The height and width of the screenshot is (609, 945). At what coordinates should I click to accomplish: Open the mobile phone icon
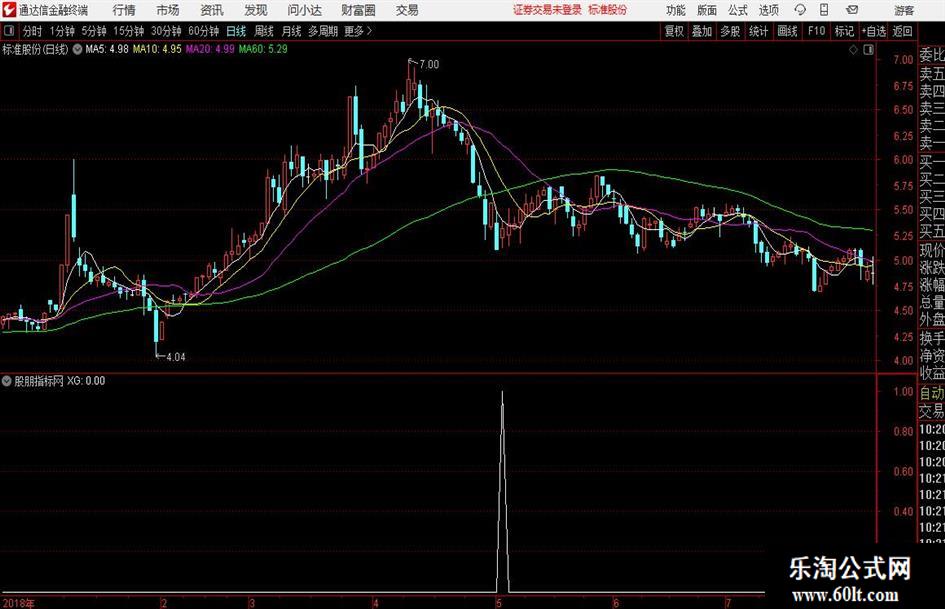[824, 10]
